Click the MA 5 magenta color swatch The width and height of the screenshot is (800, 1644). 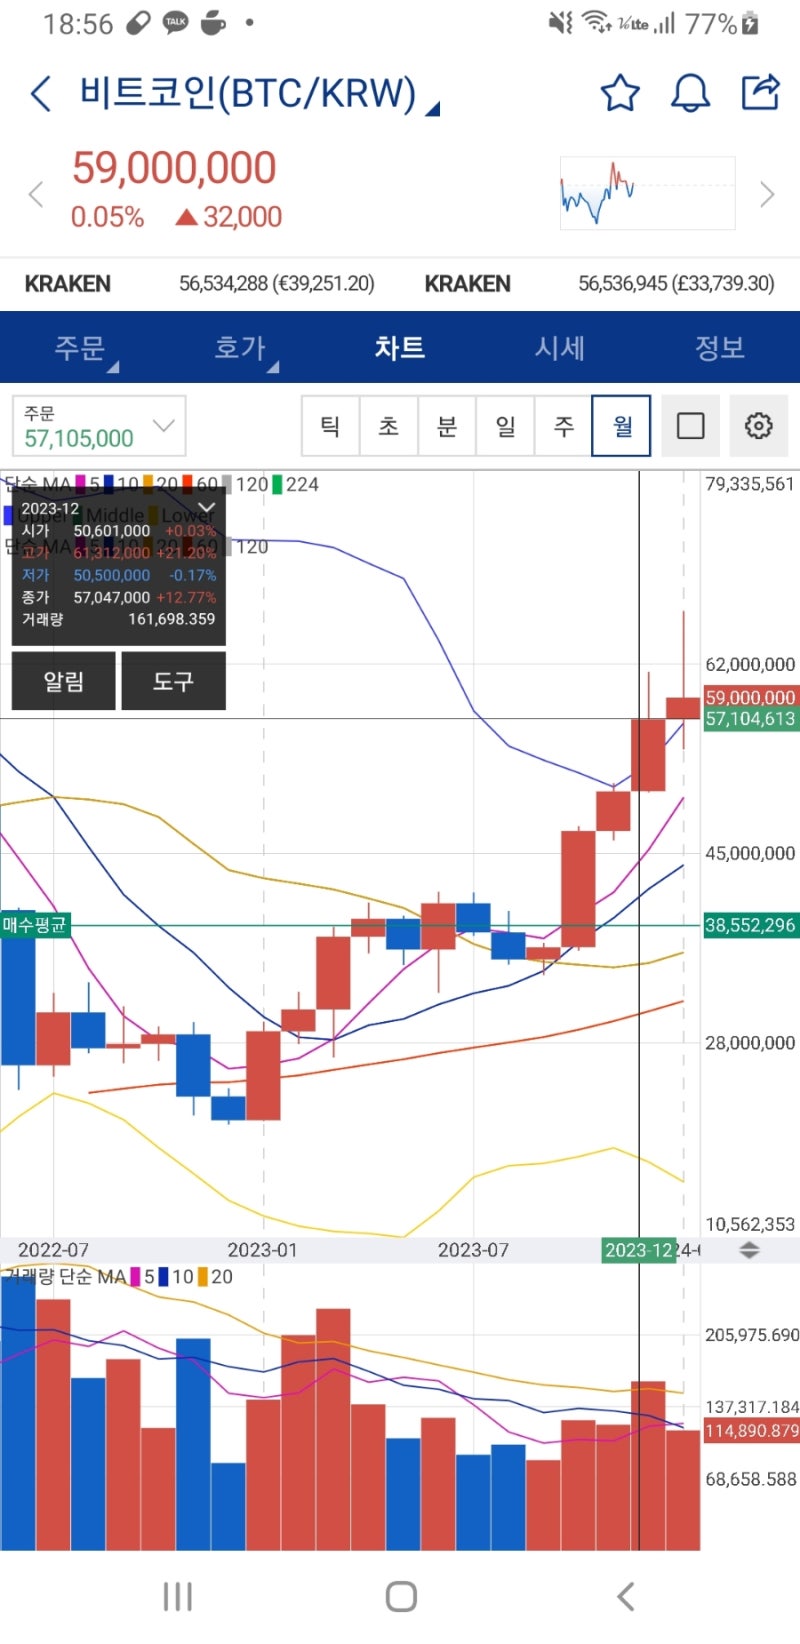(x=81, y=484)
